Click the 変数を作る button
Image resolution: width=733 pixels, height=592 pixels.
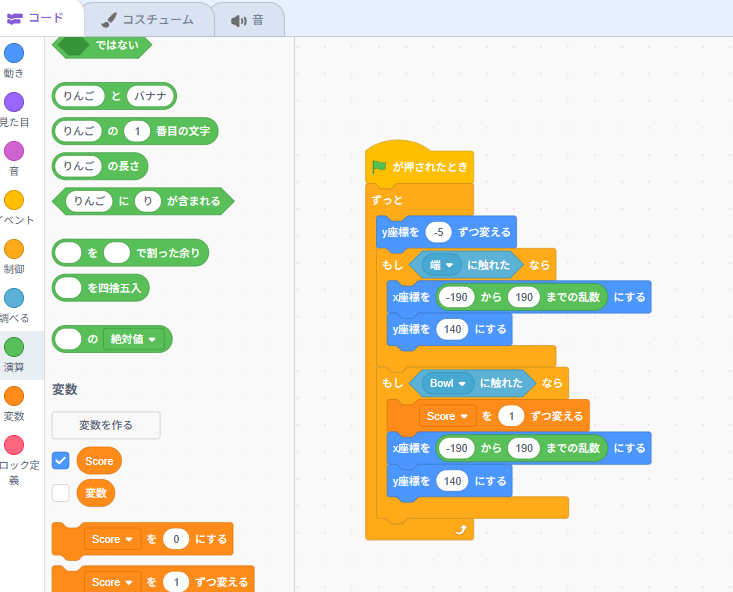point(106,425)
